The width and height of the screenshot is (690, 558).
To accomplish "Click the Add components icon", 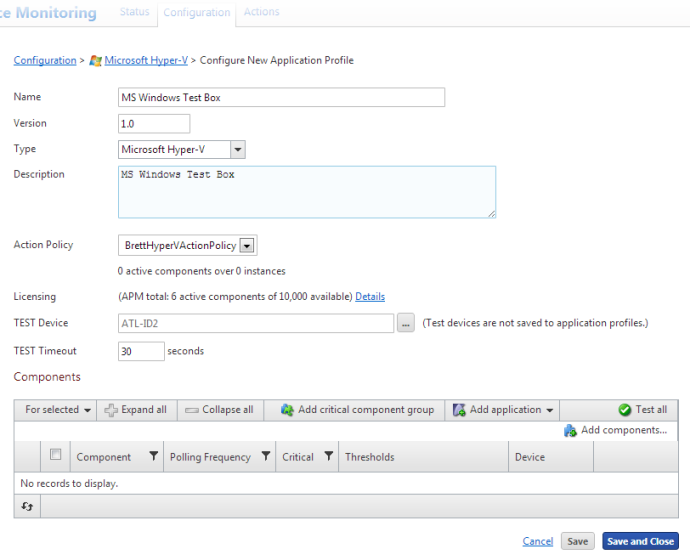I will coord(570,430).
